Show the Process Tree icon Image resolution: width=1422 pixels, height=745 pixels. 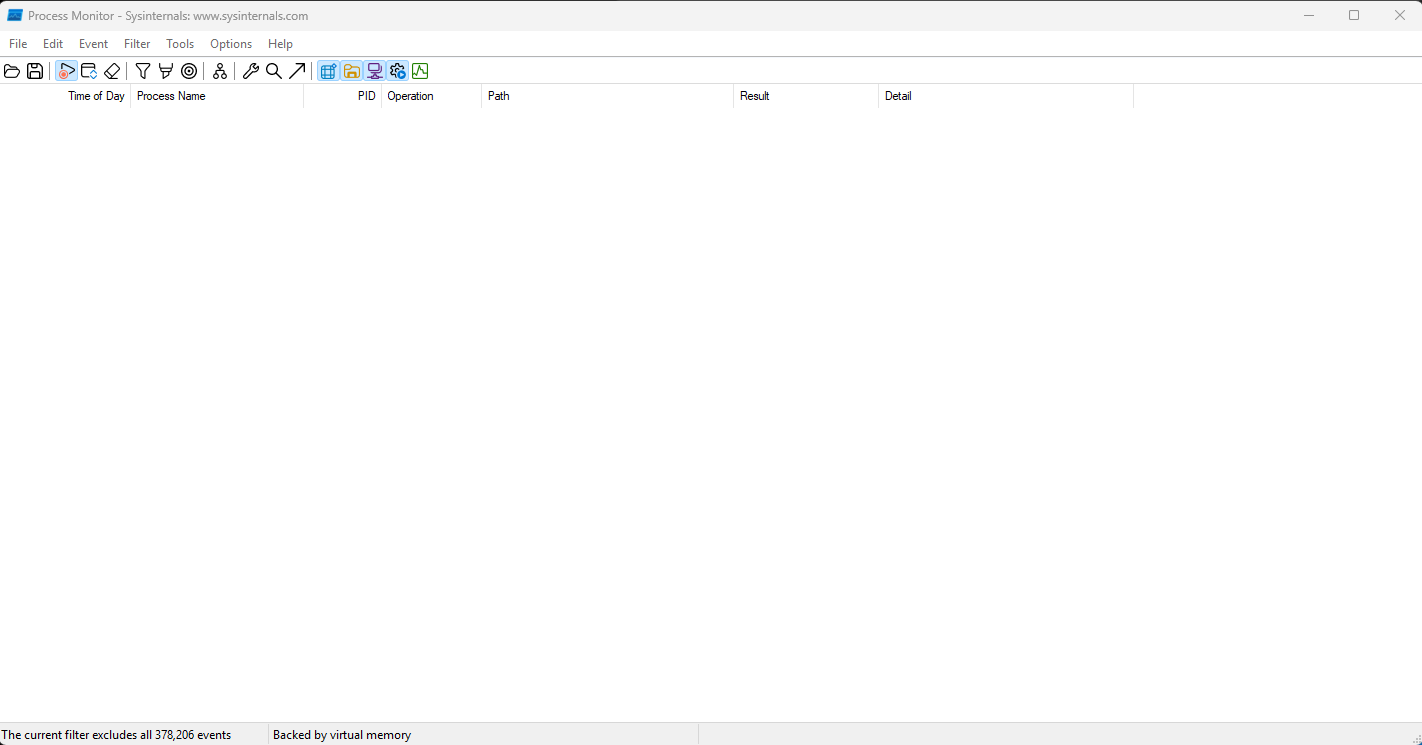[x=220, y=71]
